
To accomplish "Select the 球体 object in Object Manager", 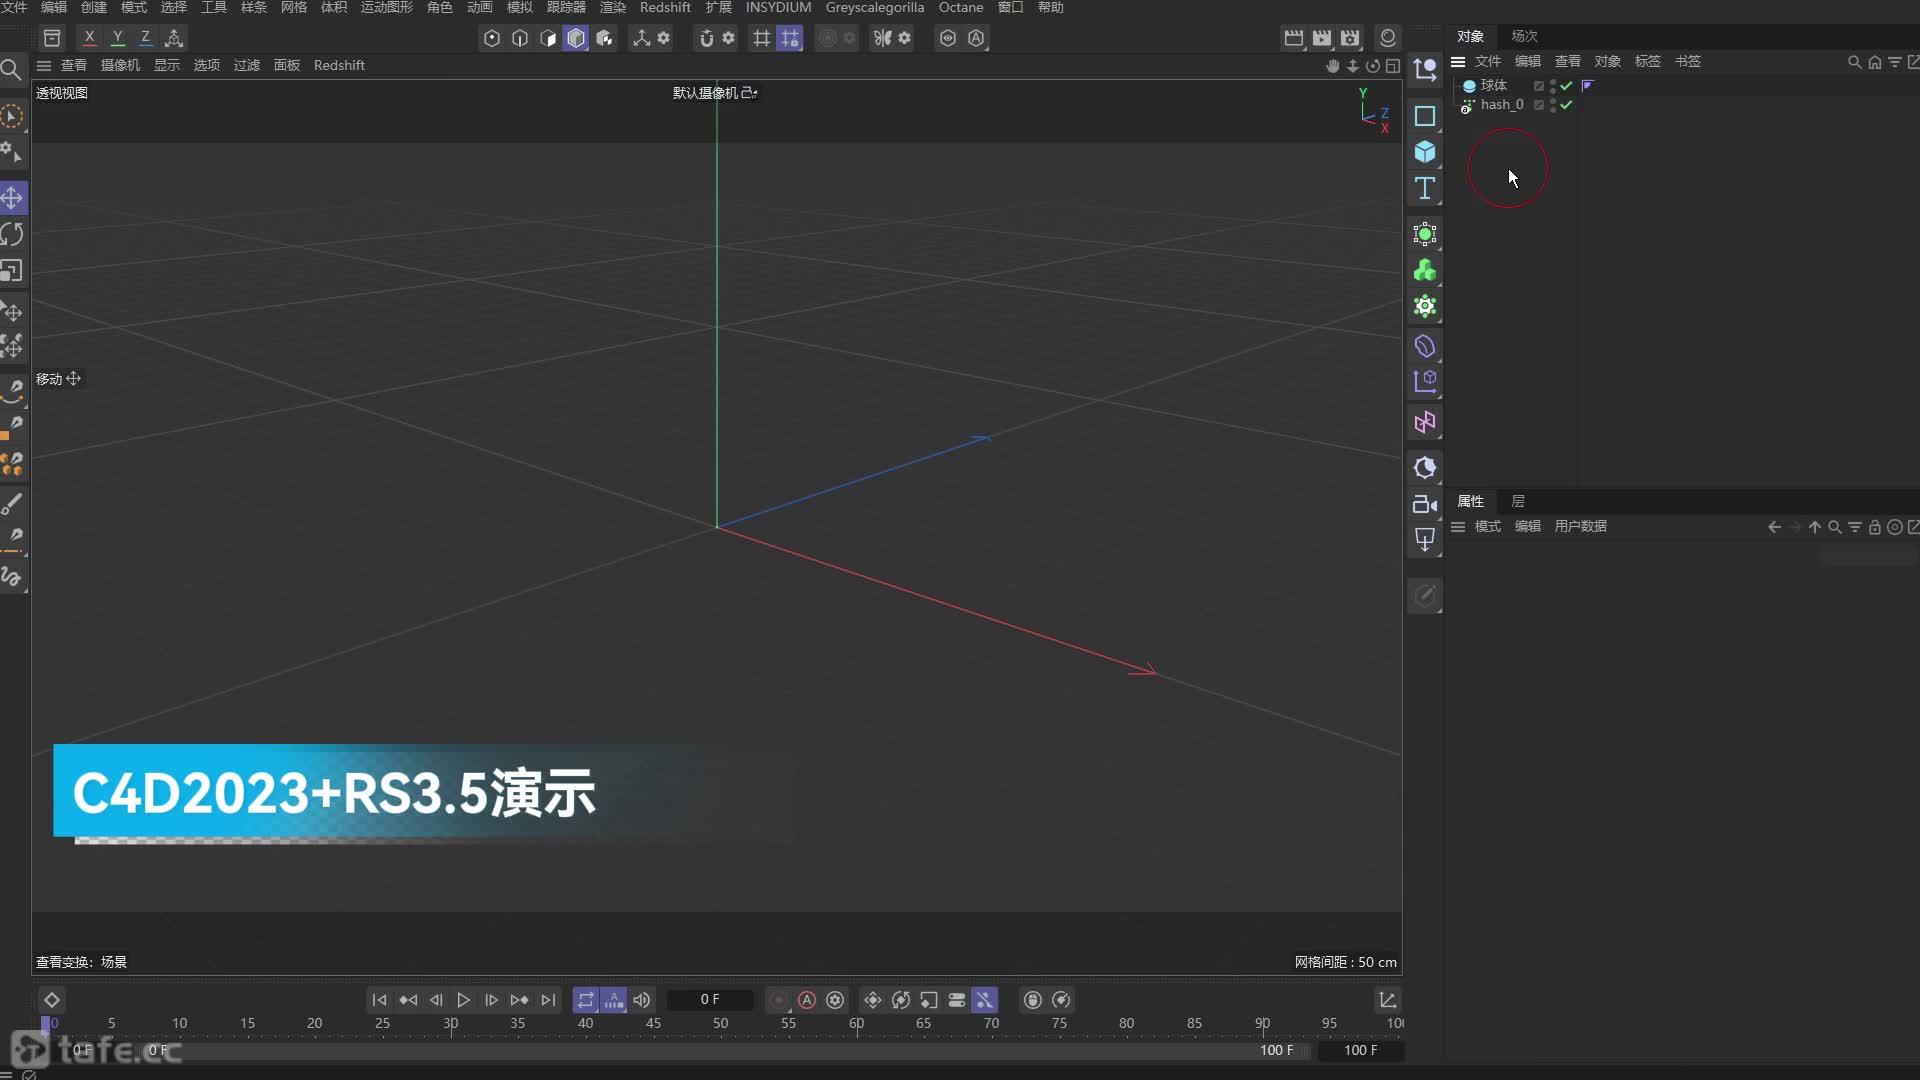I will coord(1493,86).
